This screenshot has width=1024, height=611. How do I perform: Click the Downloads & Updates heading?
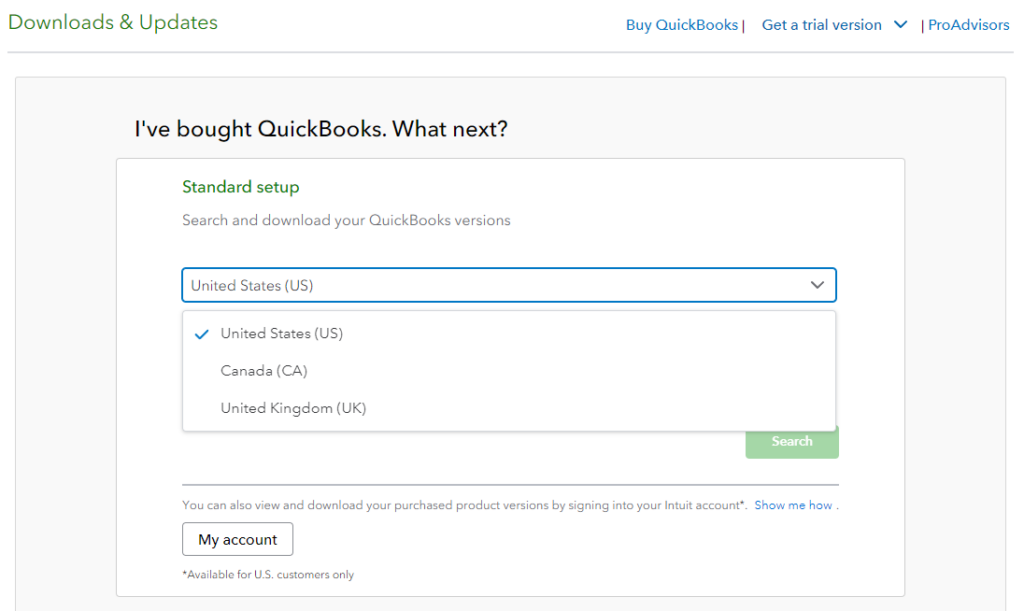point(112,22)
